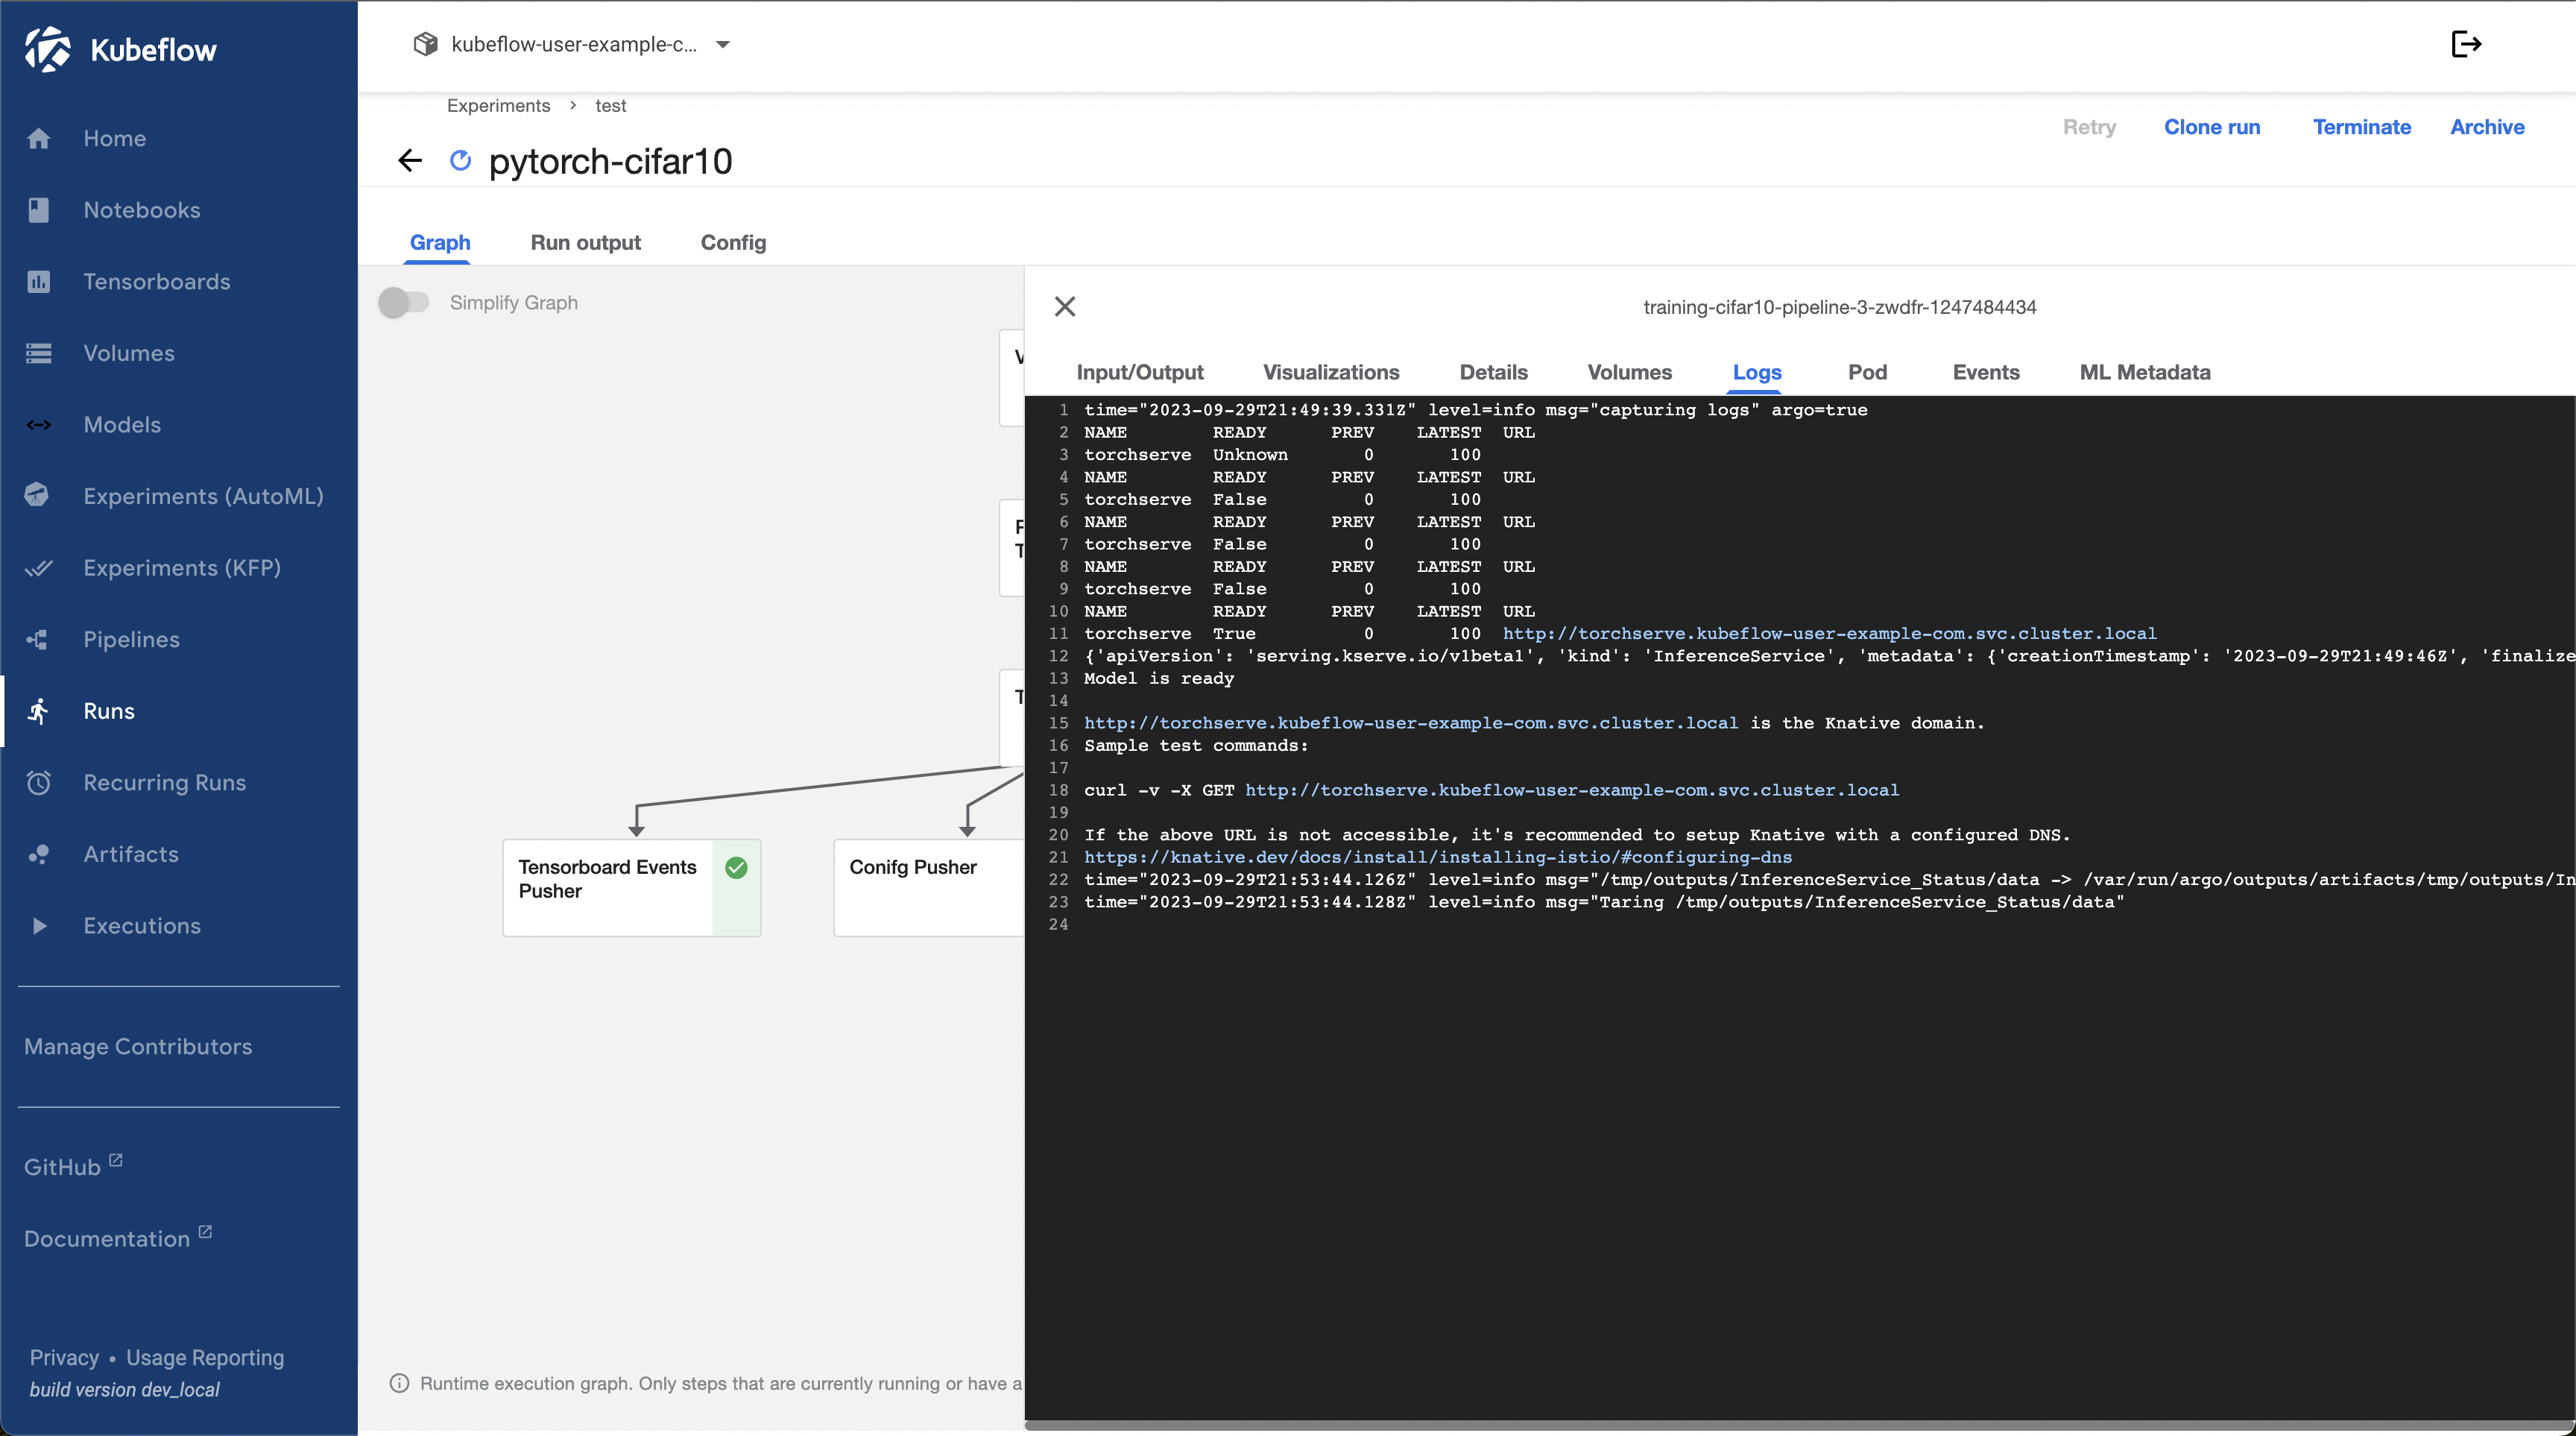Close the node details side panel
Image resolution: width=2576 pixels, height=1436 pixels.
coord(1065,307)
